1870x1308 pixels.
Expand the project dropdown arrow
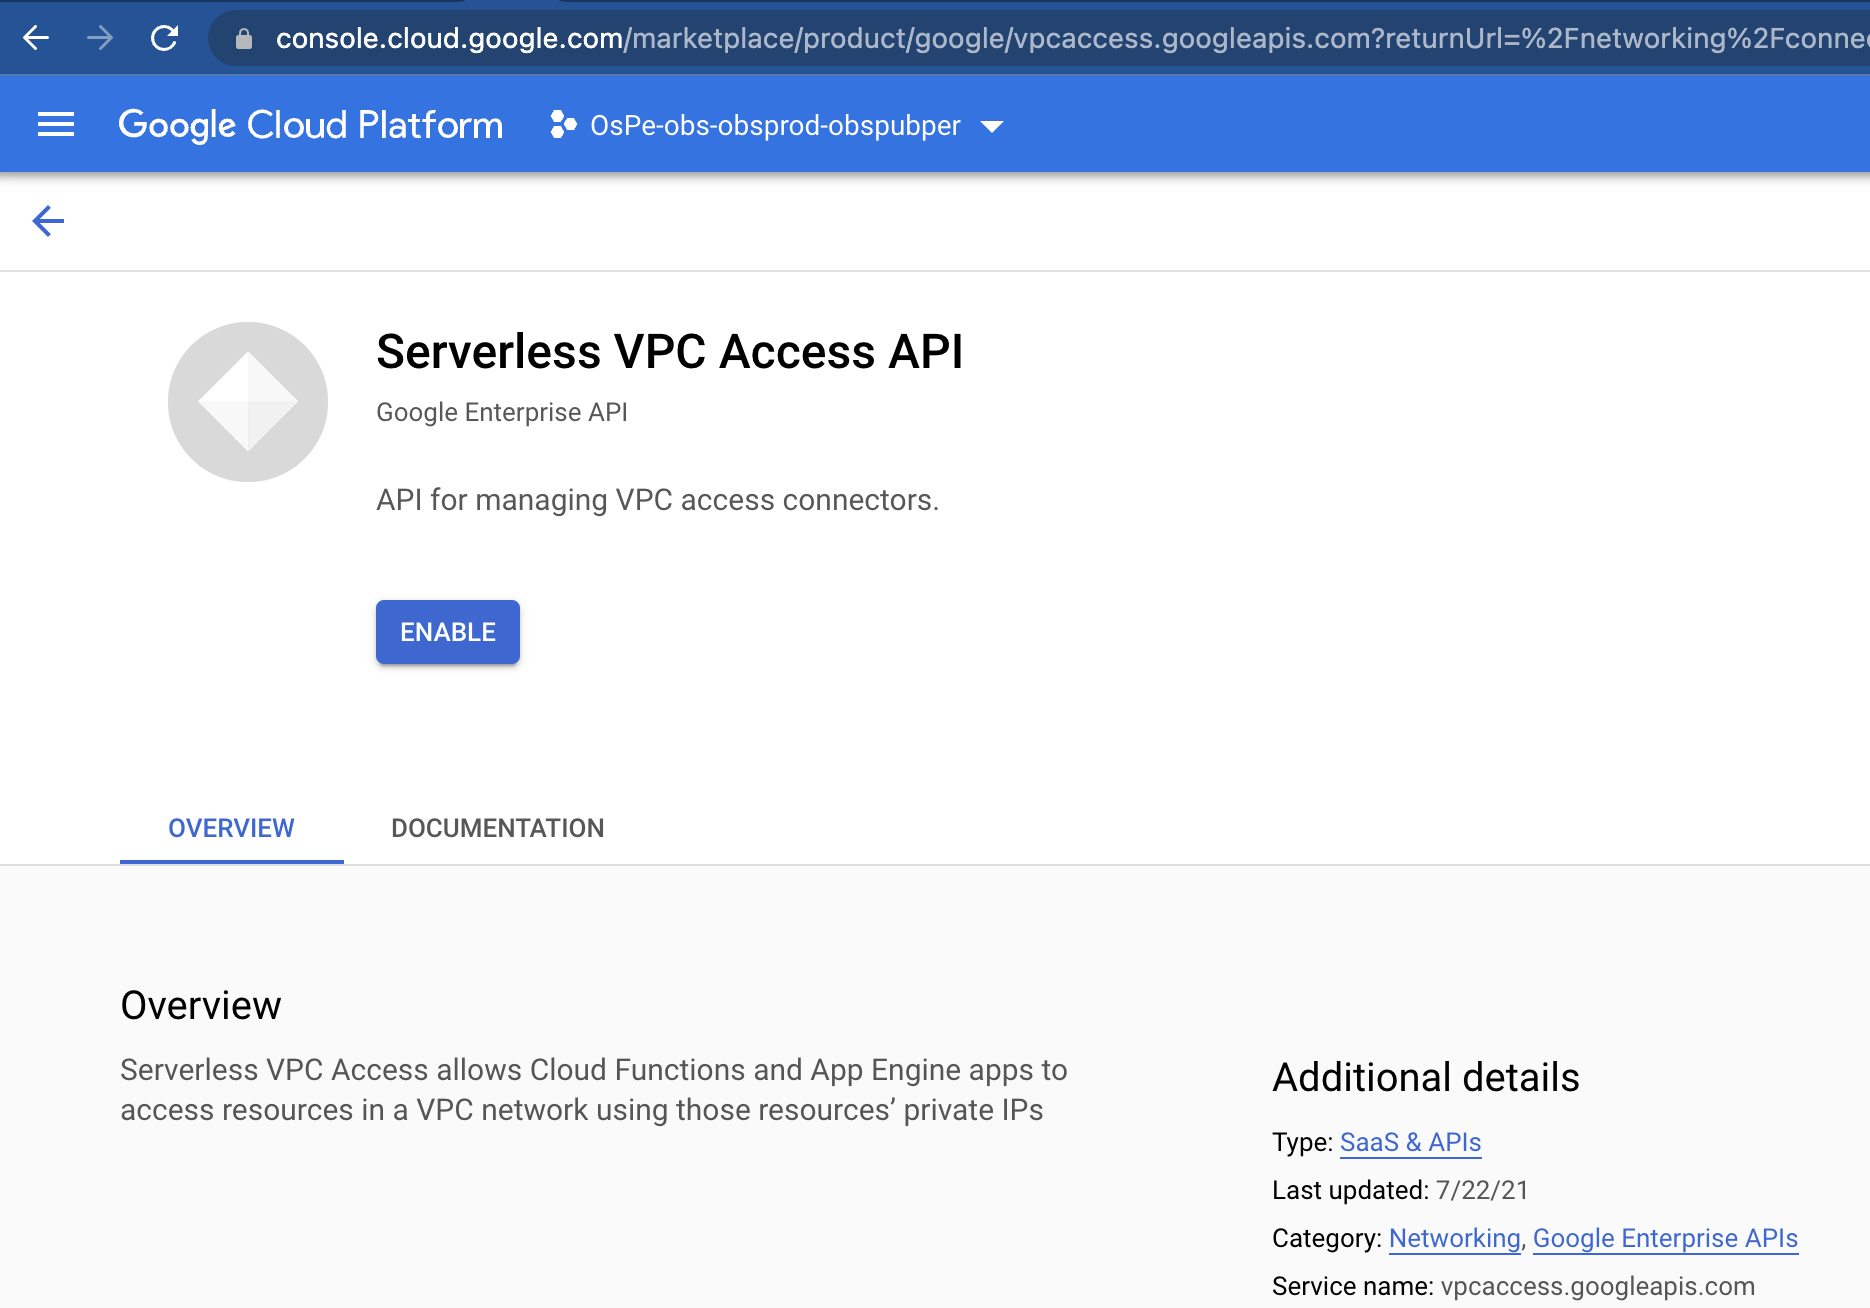(991, 126)
